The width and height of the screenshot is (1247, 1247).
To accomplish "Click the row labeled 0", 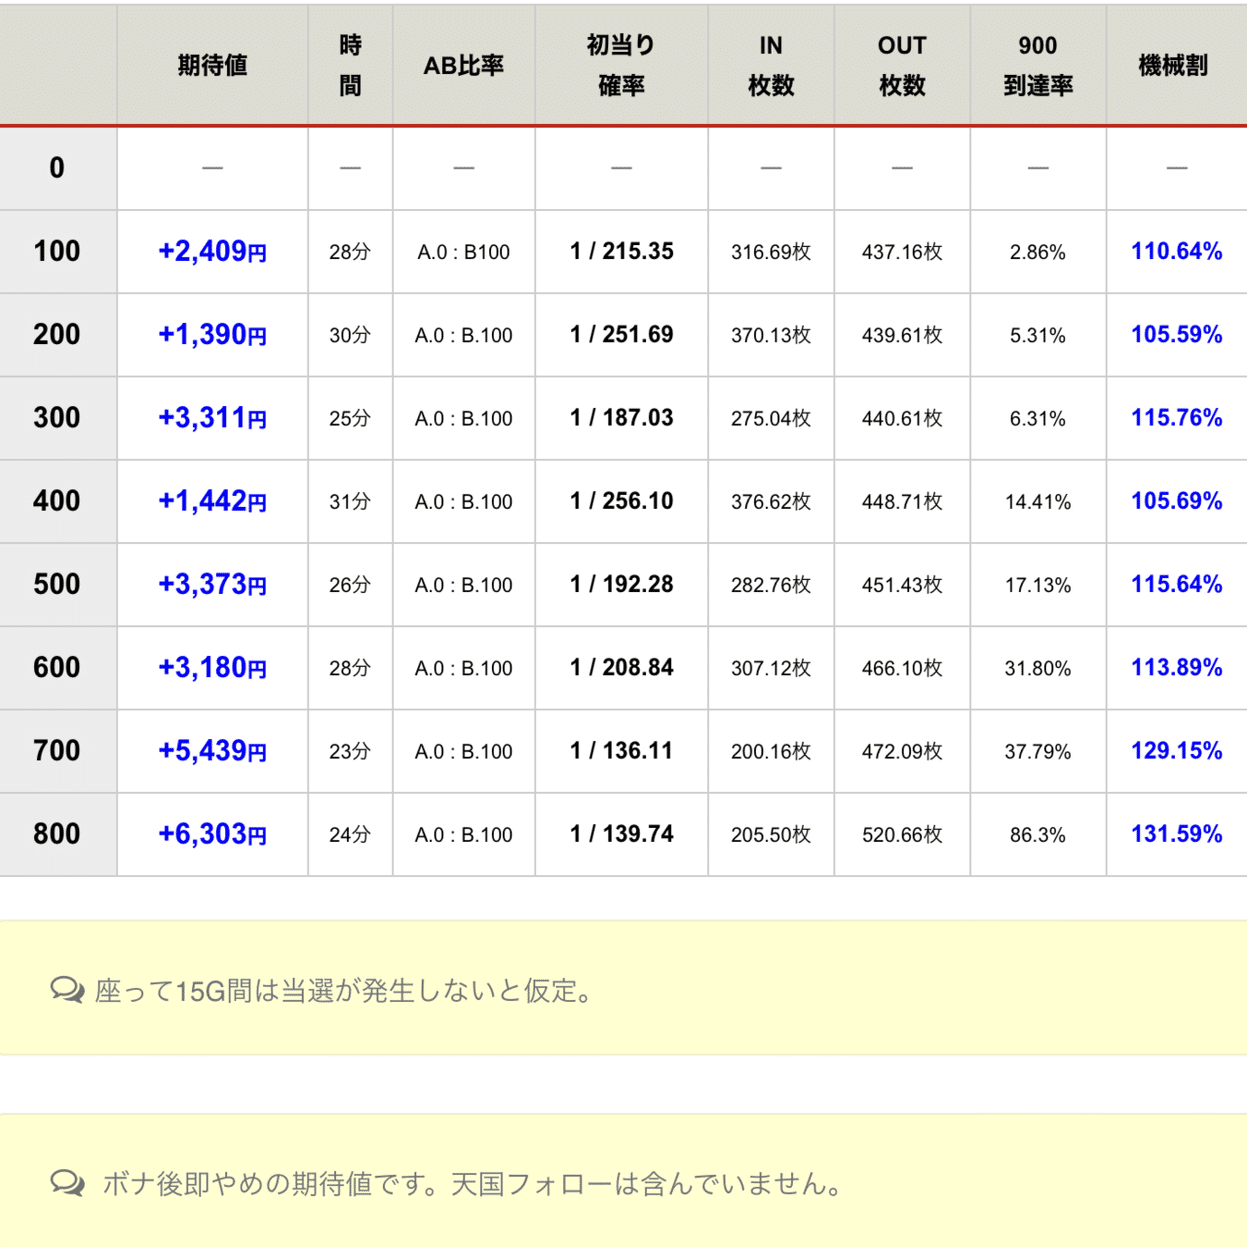I will coord(57,168).
